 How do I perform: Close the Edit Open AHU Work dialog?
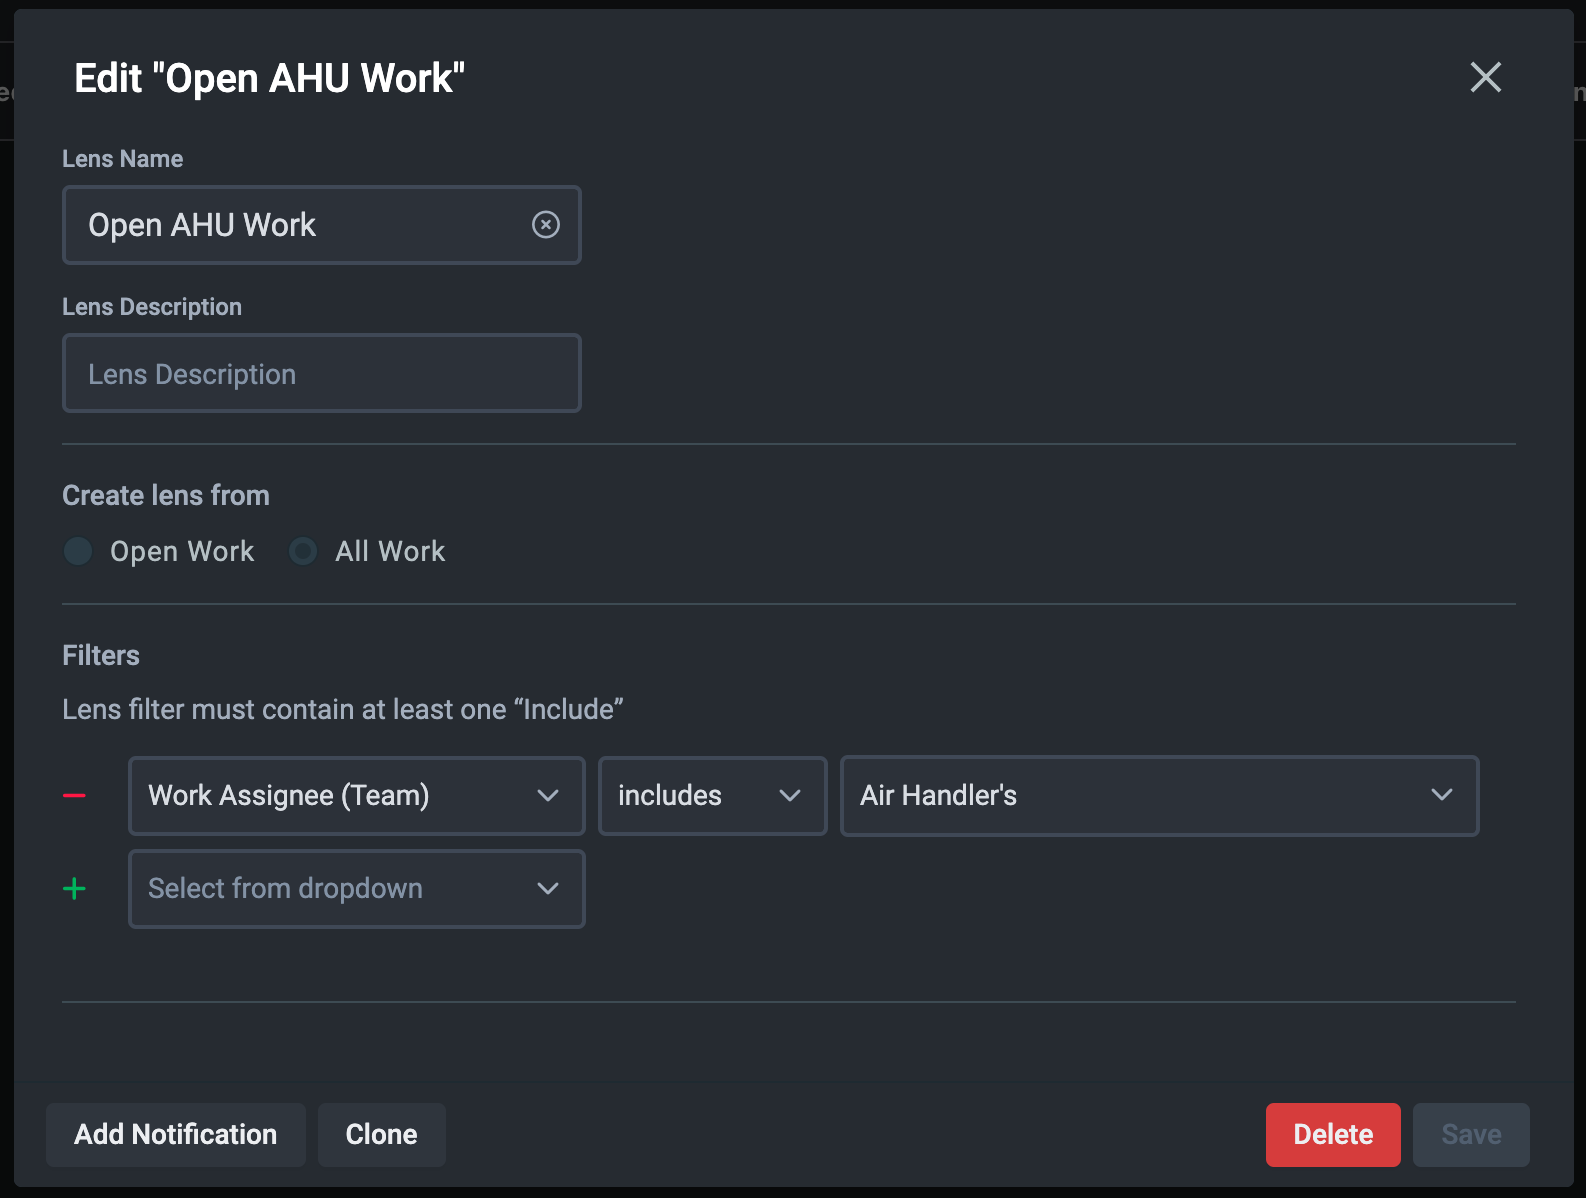tap(1485, 77)
